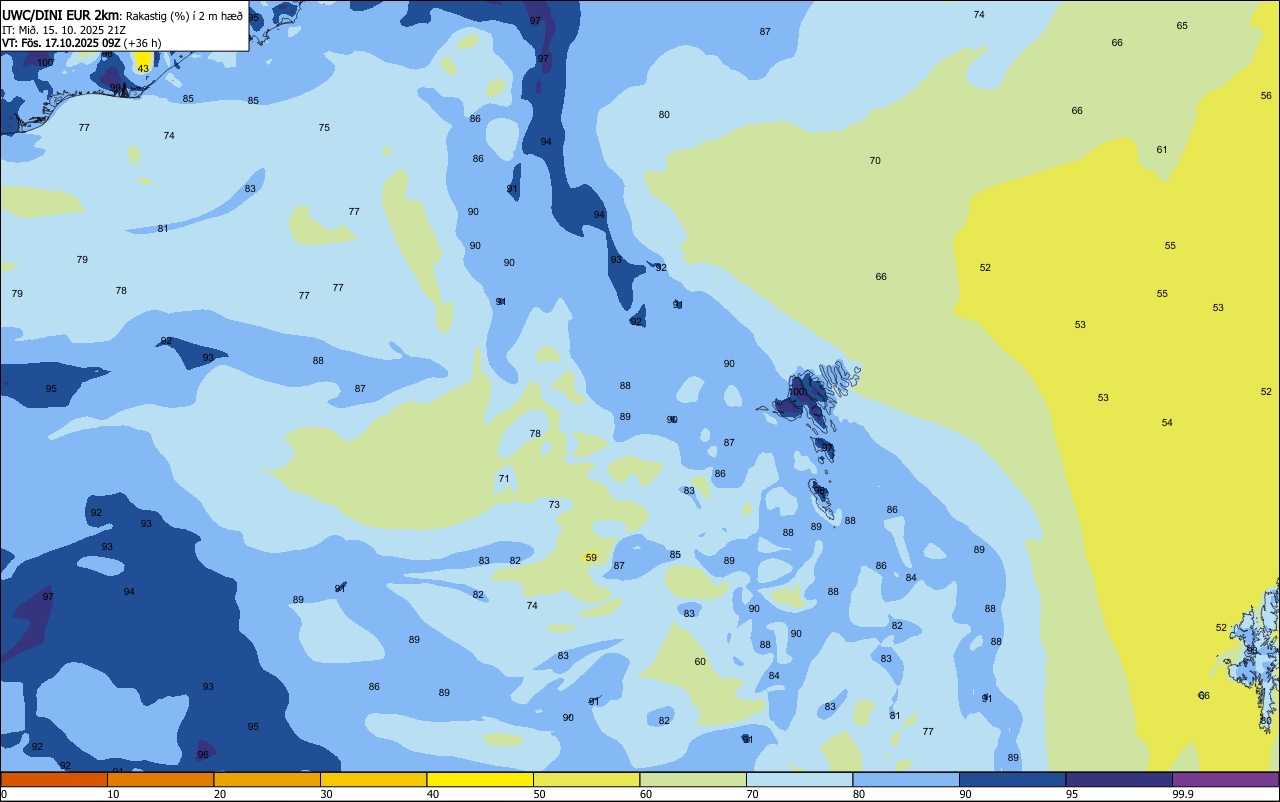Select the map value 61
This screenshot has height=802, width=1280.
point(1162,150)
